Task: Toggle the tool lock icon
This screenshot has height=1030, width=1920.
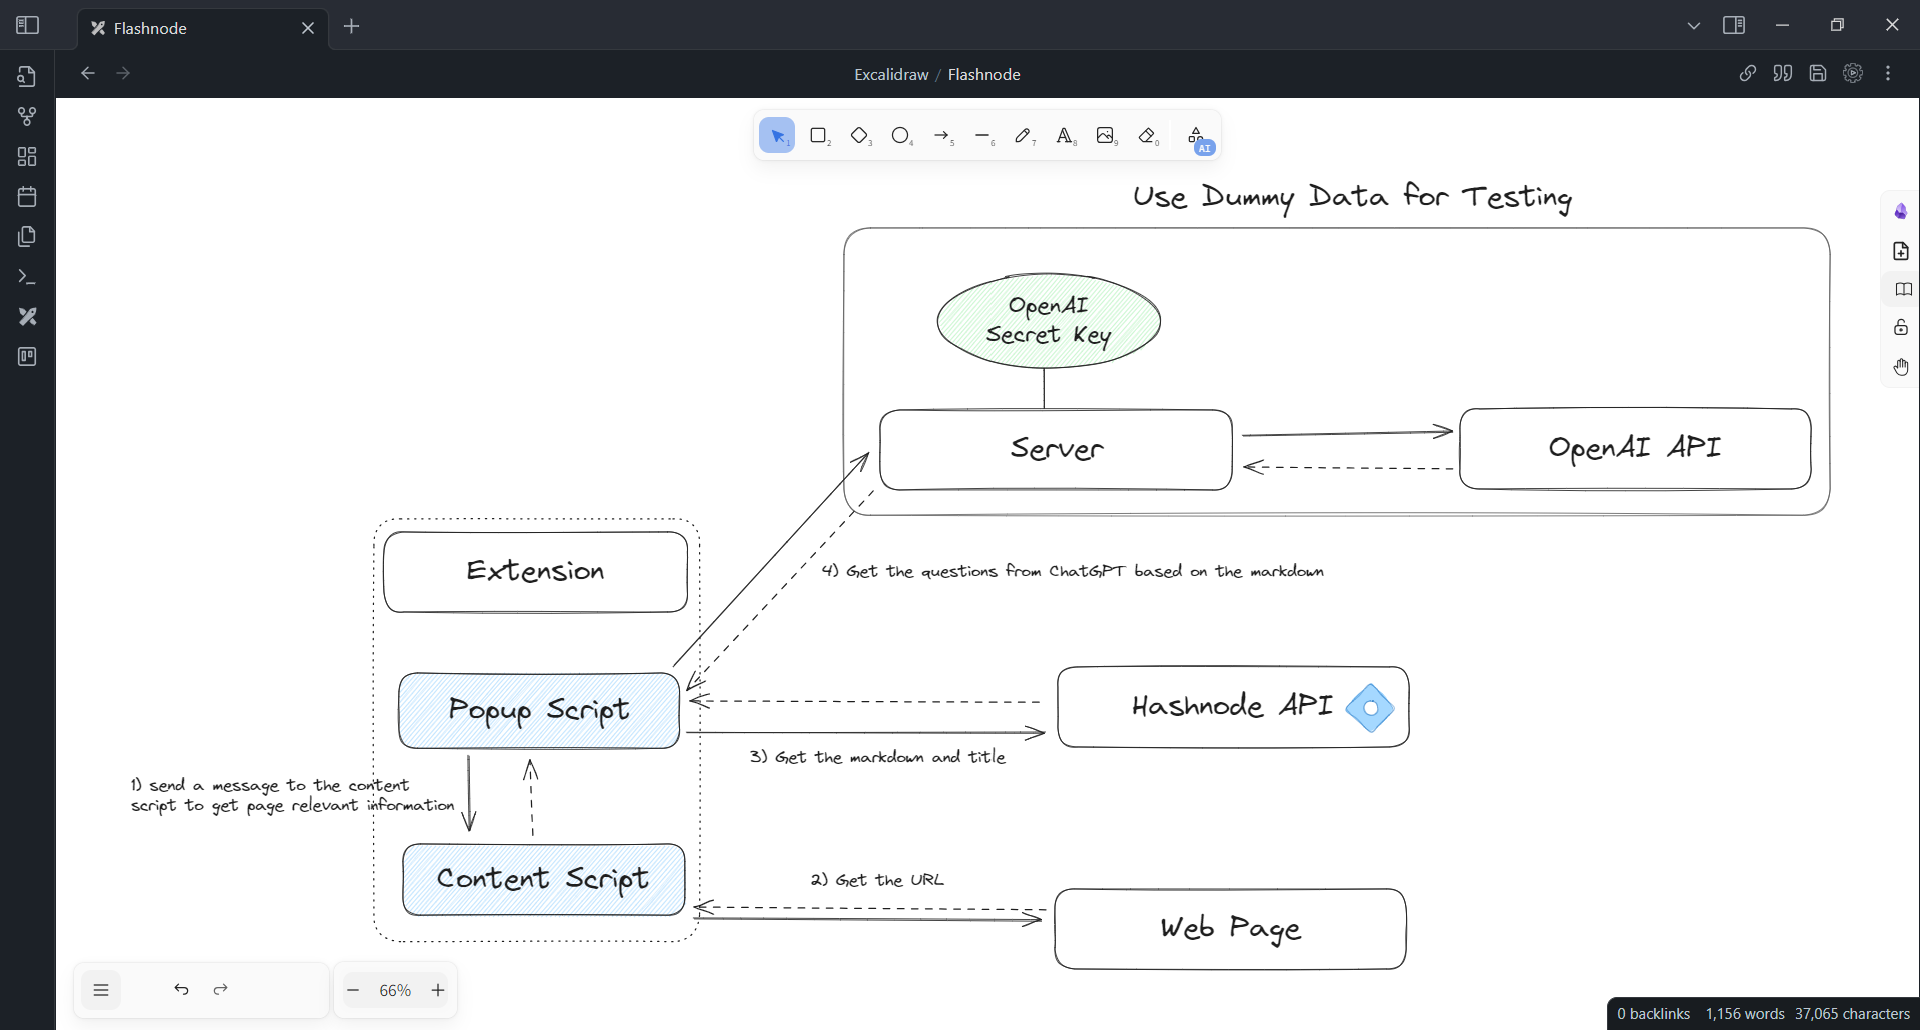Action: pos(1902,328)
